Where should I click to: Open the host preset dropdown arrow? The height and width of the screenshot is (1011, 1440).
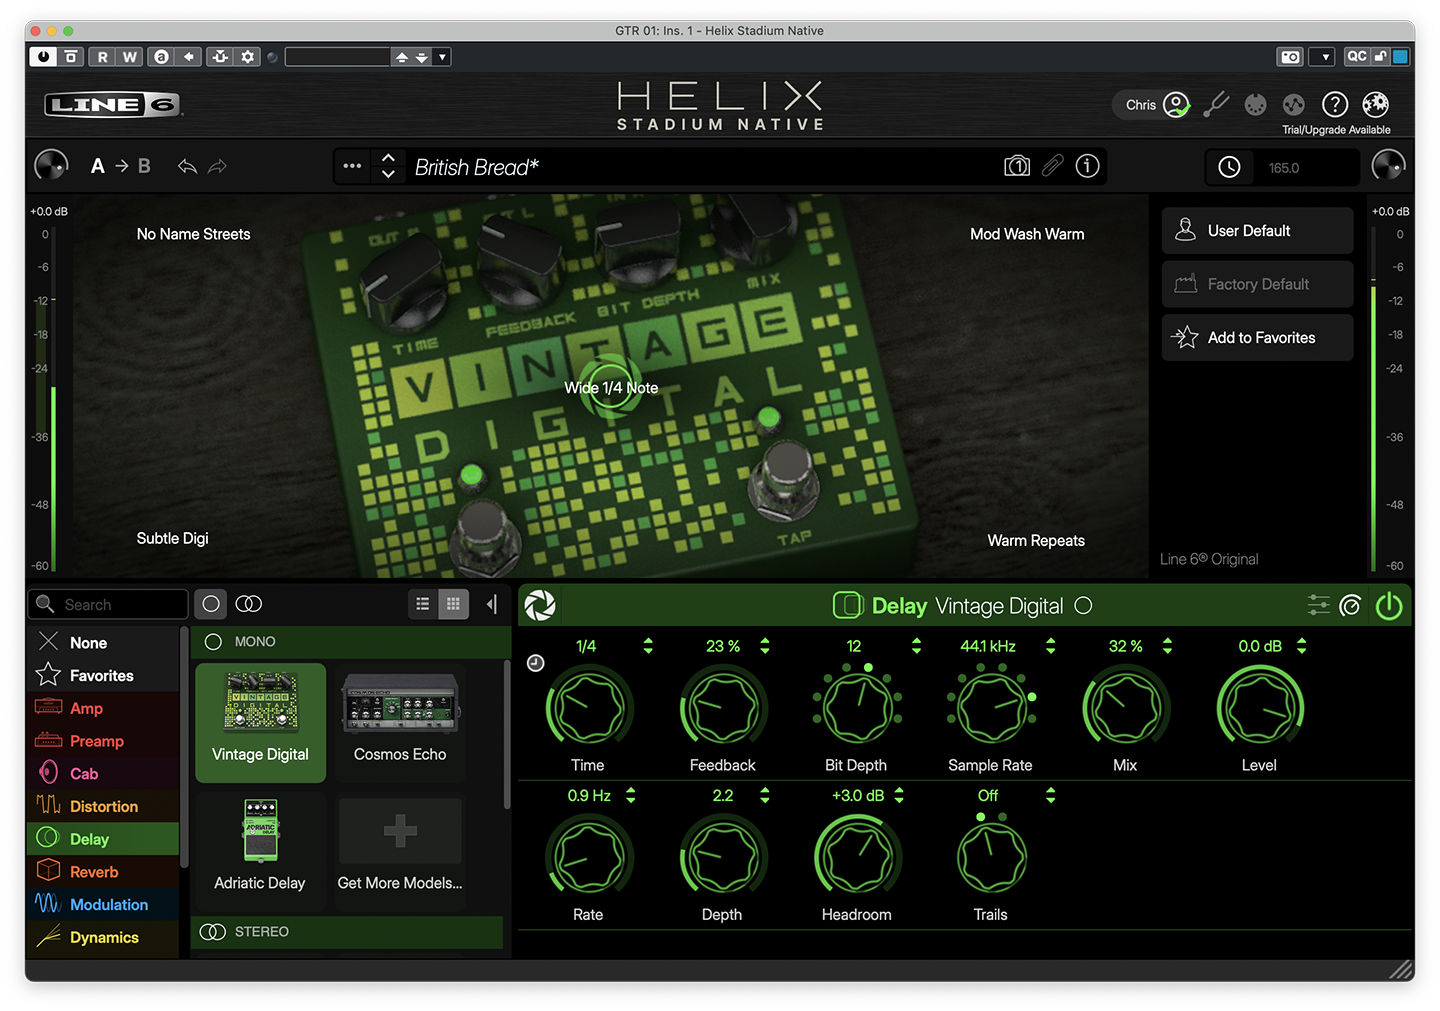(x=442, y=57)
